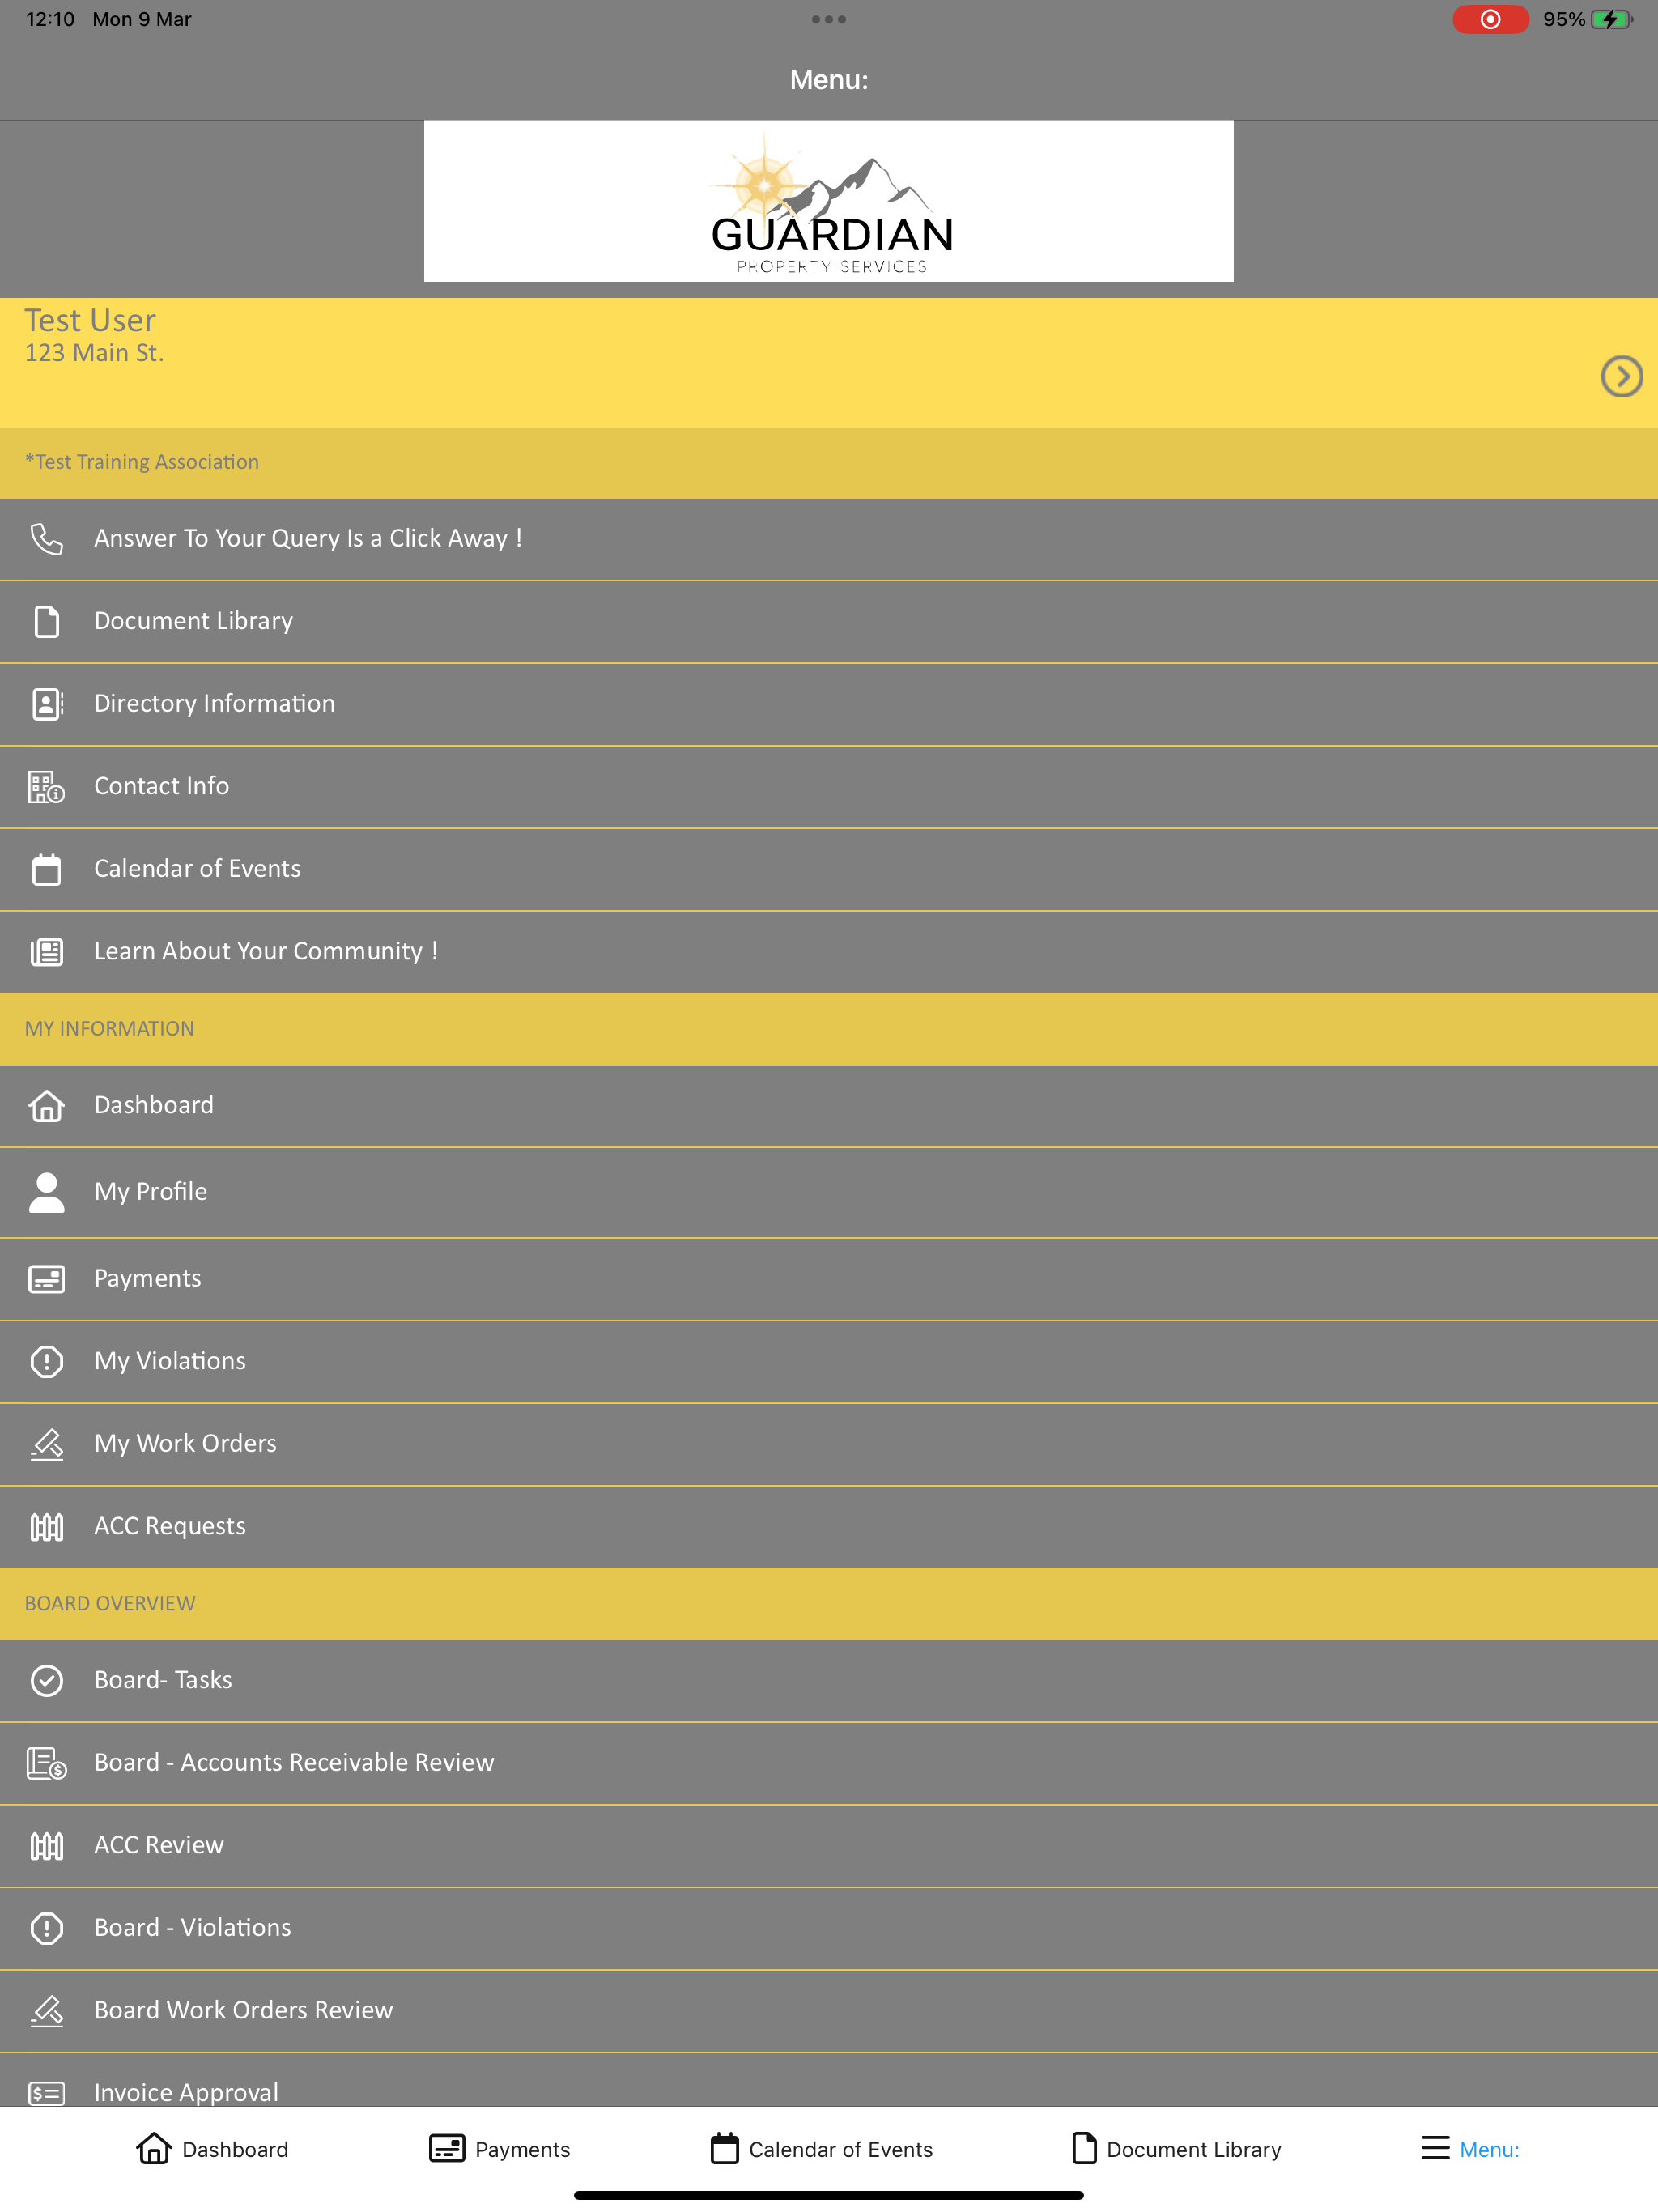This screenshot has height=2212, width=1658.
Task: Open ACC Review under Board Overview
Action: (x=829, y=1846)
